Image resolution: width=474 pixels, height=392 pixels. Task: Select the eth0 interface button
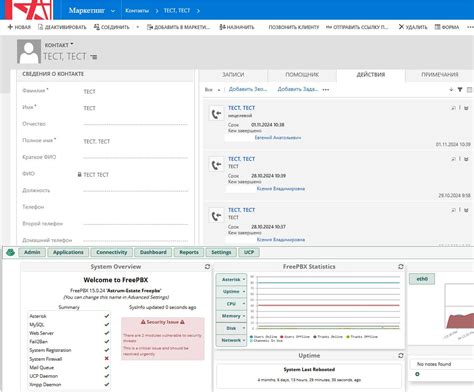422,279
